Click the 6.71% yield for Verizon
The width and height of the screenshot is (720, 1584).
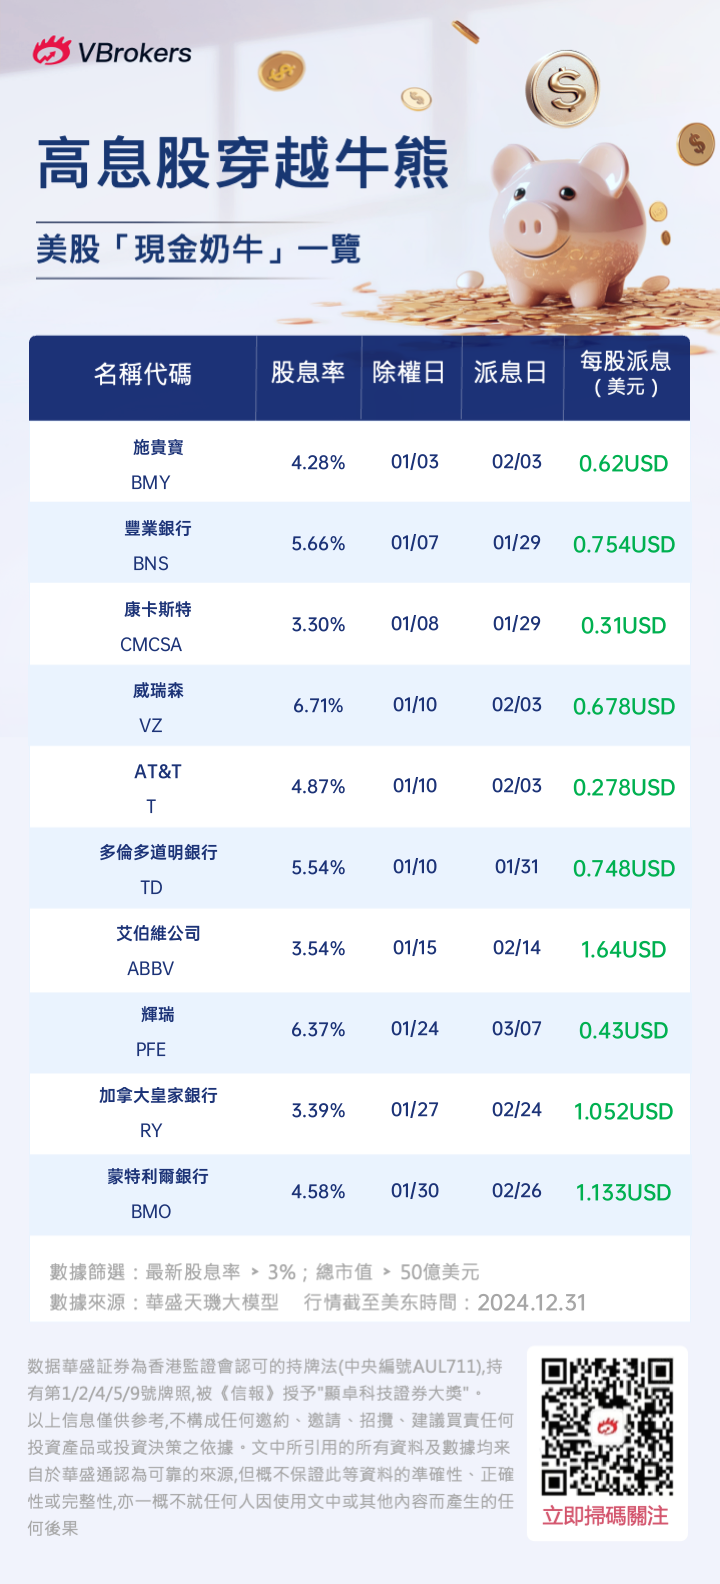(x=318, y=706)
